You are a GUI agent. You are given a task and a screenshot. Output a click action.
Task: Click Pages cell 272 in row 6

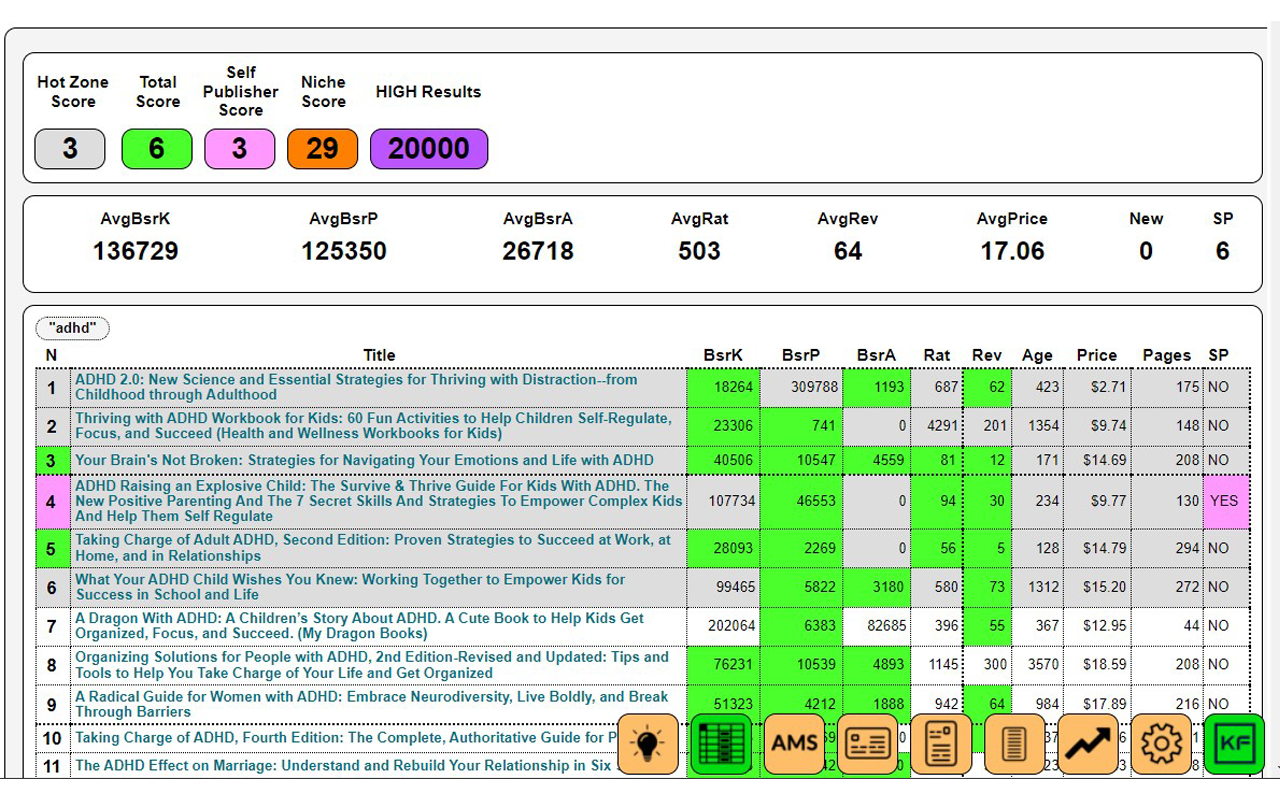click(1167, 587)
